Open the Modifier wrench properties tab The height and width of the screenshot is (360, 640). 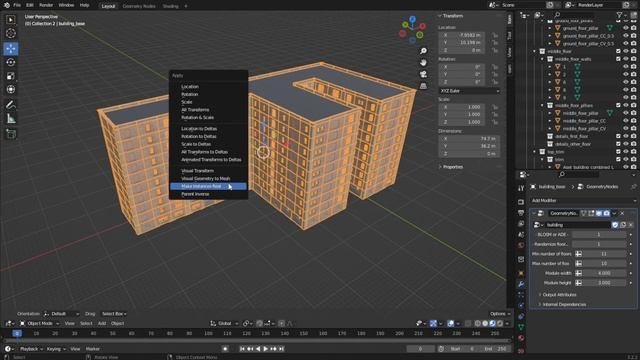tap(521, 284)
